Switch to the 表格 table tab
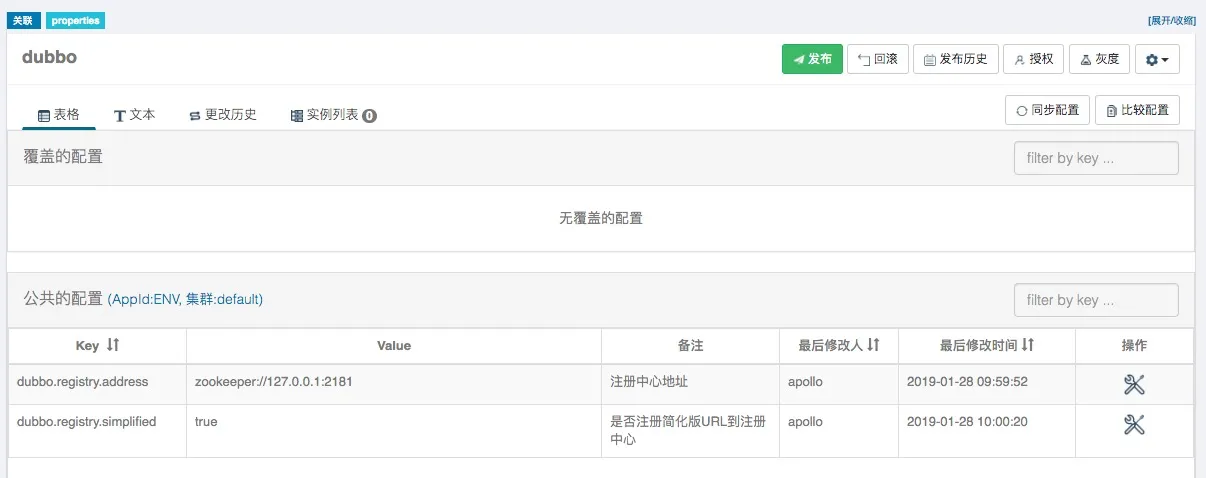Viewport: 1206px width, 478px height. [x=58, y=115]
